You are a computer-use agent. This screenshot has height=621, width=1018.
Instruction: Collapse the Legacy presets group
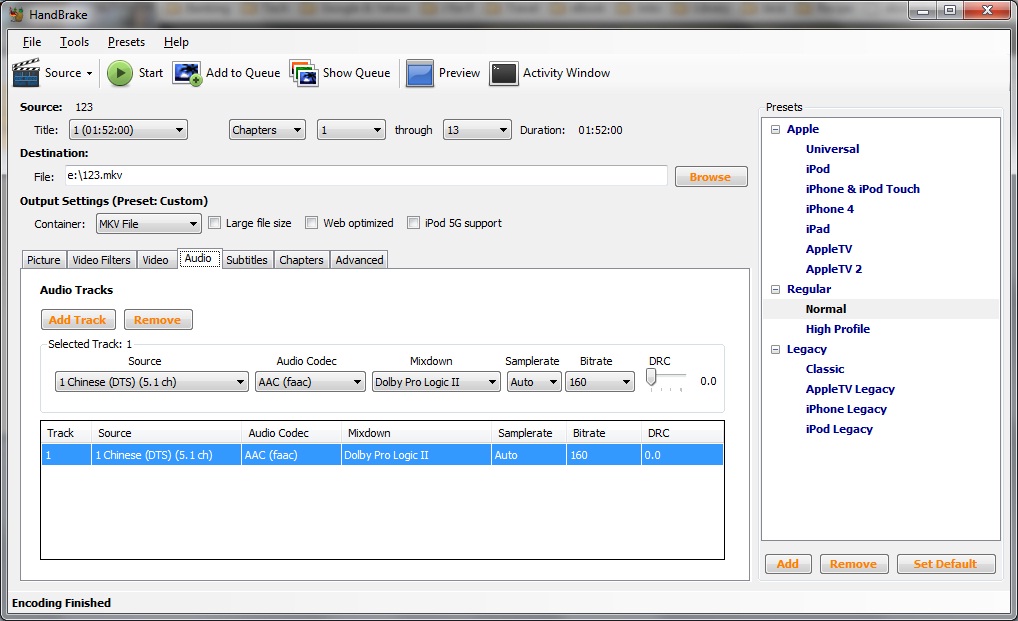click(775, 349)
